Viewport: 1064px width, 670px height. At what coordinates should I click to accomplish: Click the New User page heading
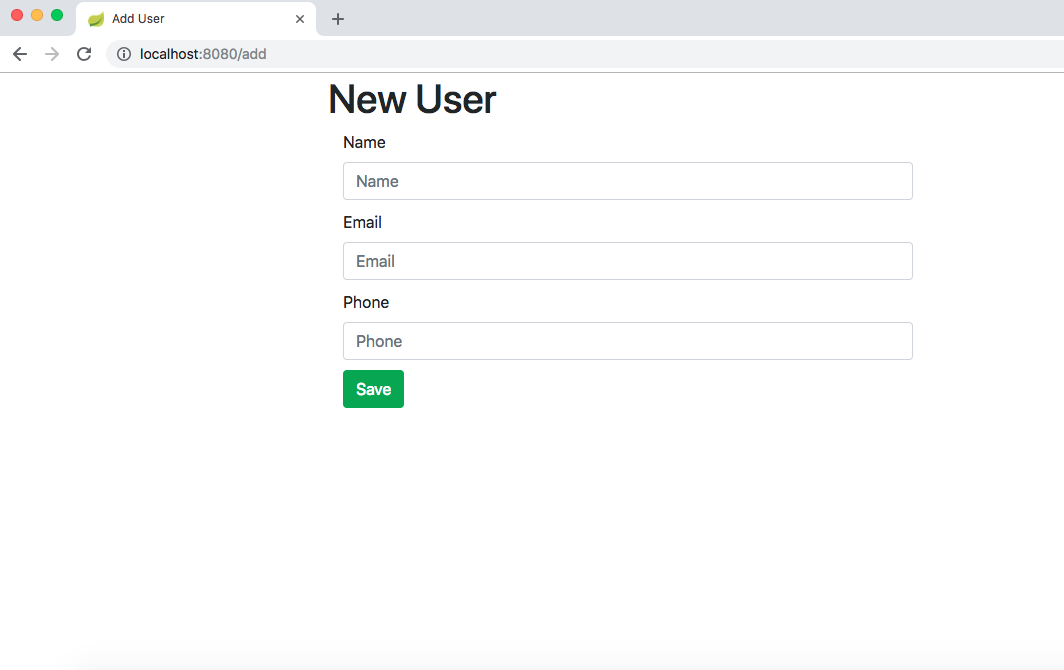pos(412,99)
